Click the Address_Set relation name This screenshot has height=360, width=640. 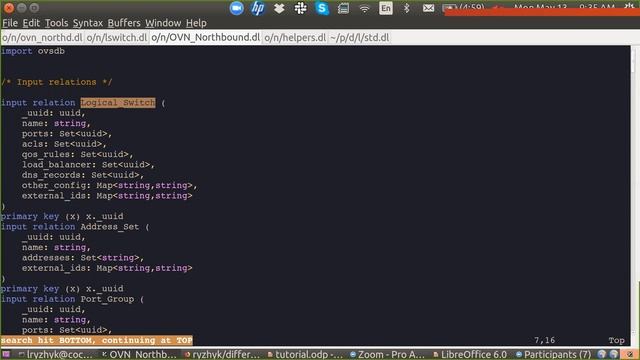click(x=109, y=227)
